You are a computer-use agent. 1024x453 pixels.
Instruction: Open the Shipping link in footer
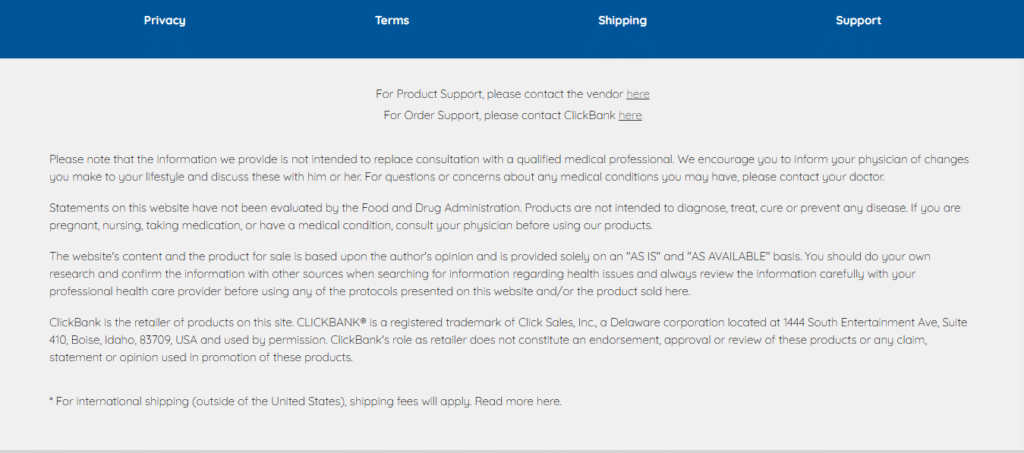[622, 20]
